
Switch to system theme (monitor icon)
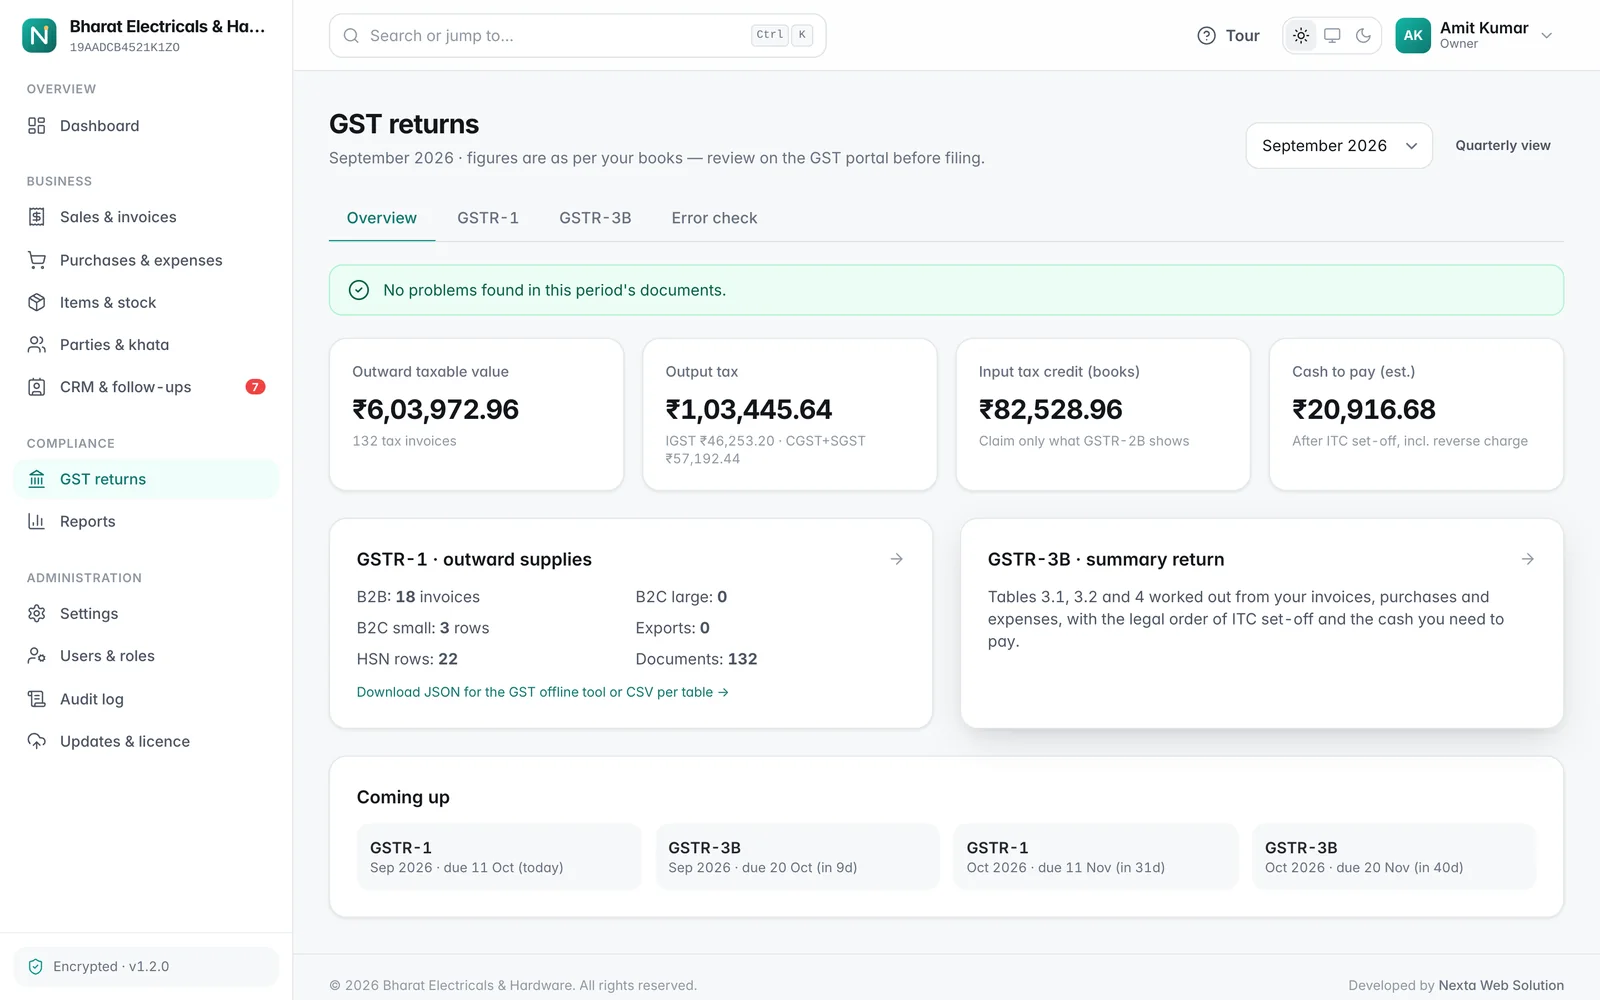click(x=1332, y=36)
